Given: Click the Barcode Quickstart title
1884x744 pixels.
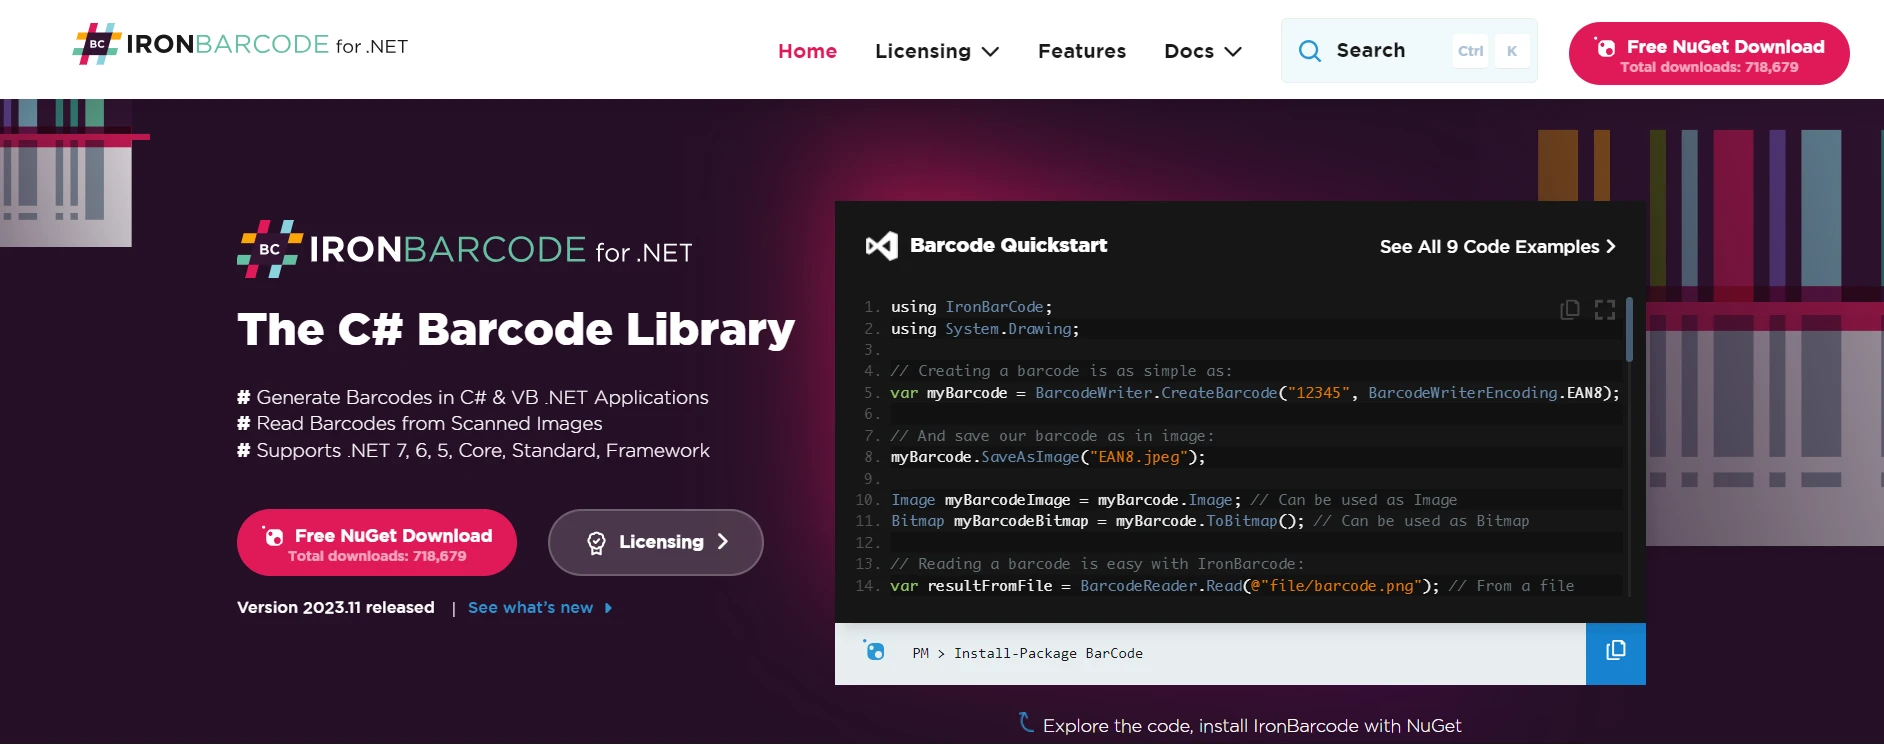Looking at the screenshot, I should [x=1008, y=246].
